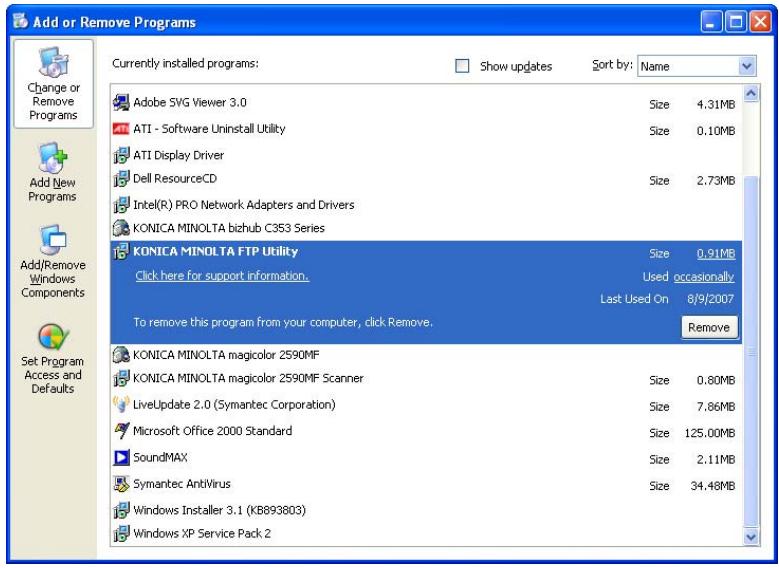Click the 8/9/2007 last used date
779x568 pixels.
pos(710,299)
